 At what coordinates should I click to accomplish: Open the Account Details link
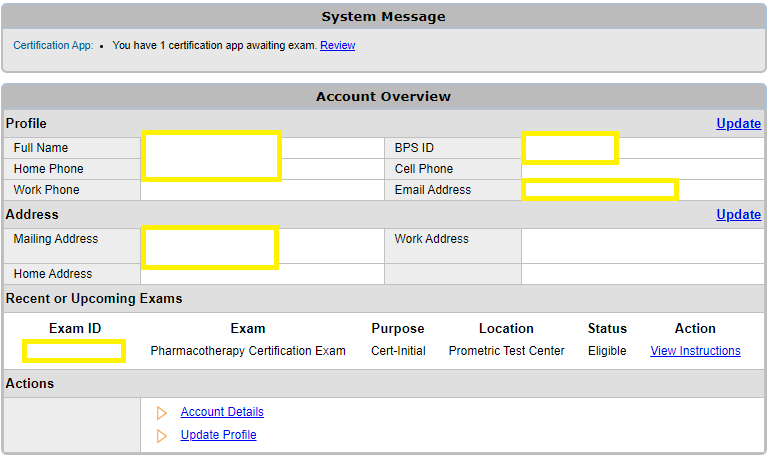point(222,412)
